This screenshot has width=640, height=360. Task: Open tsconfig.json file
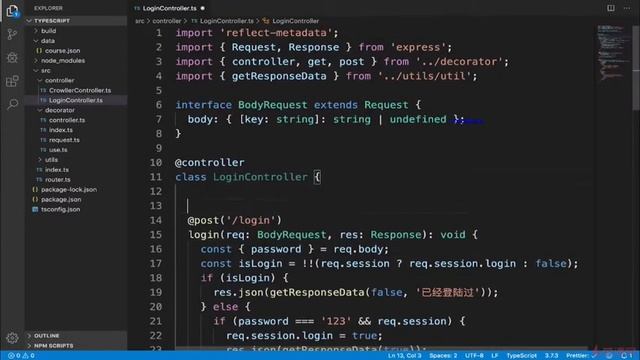coord(76,209)
